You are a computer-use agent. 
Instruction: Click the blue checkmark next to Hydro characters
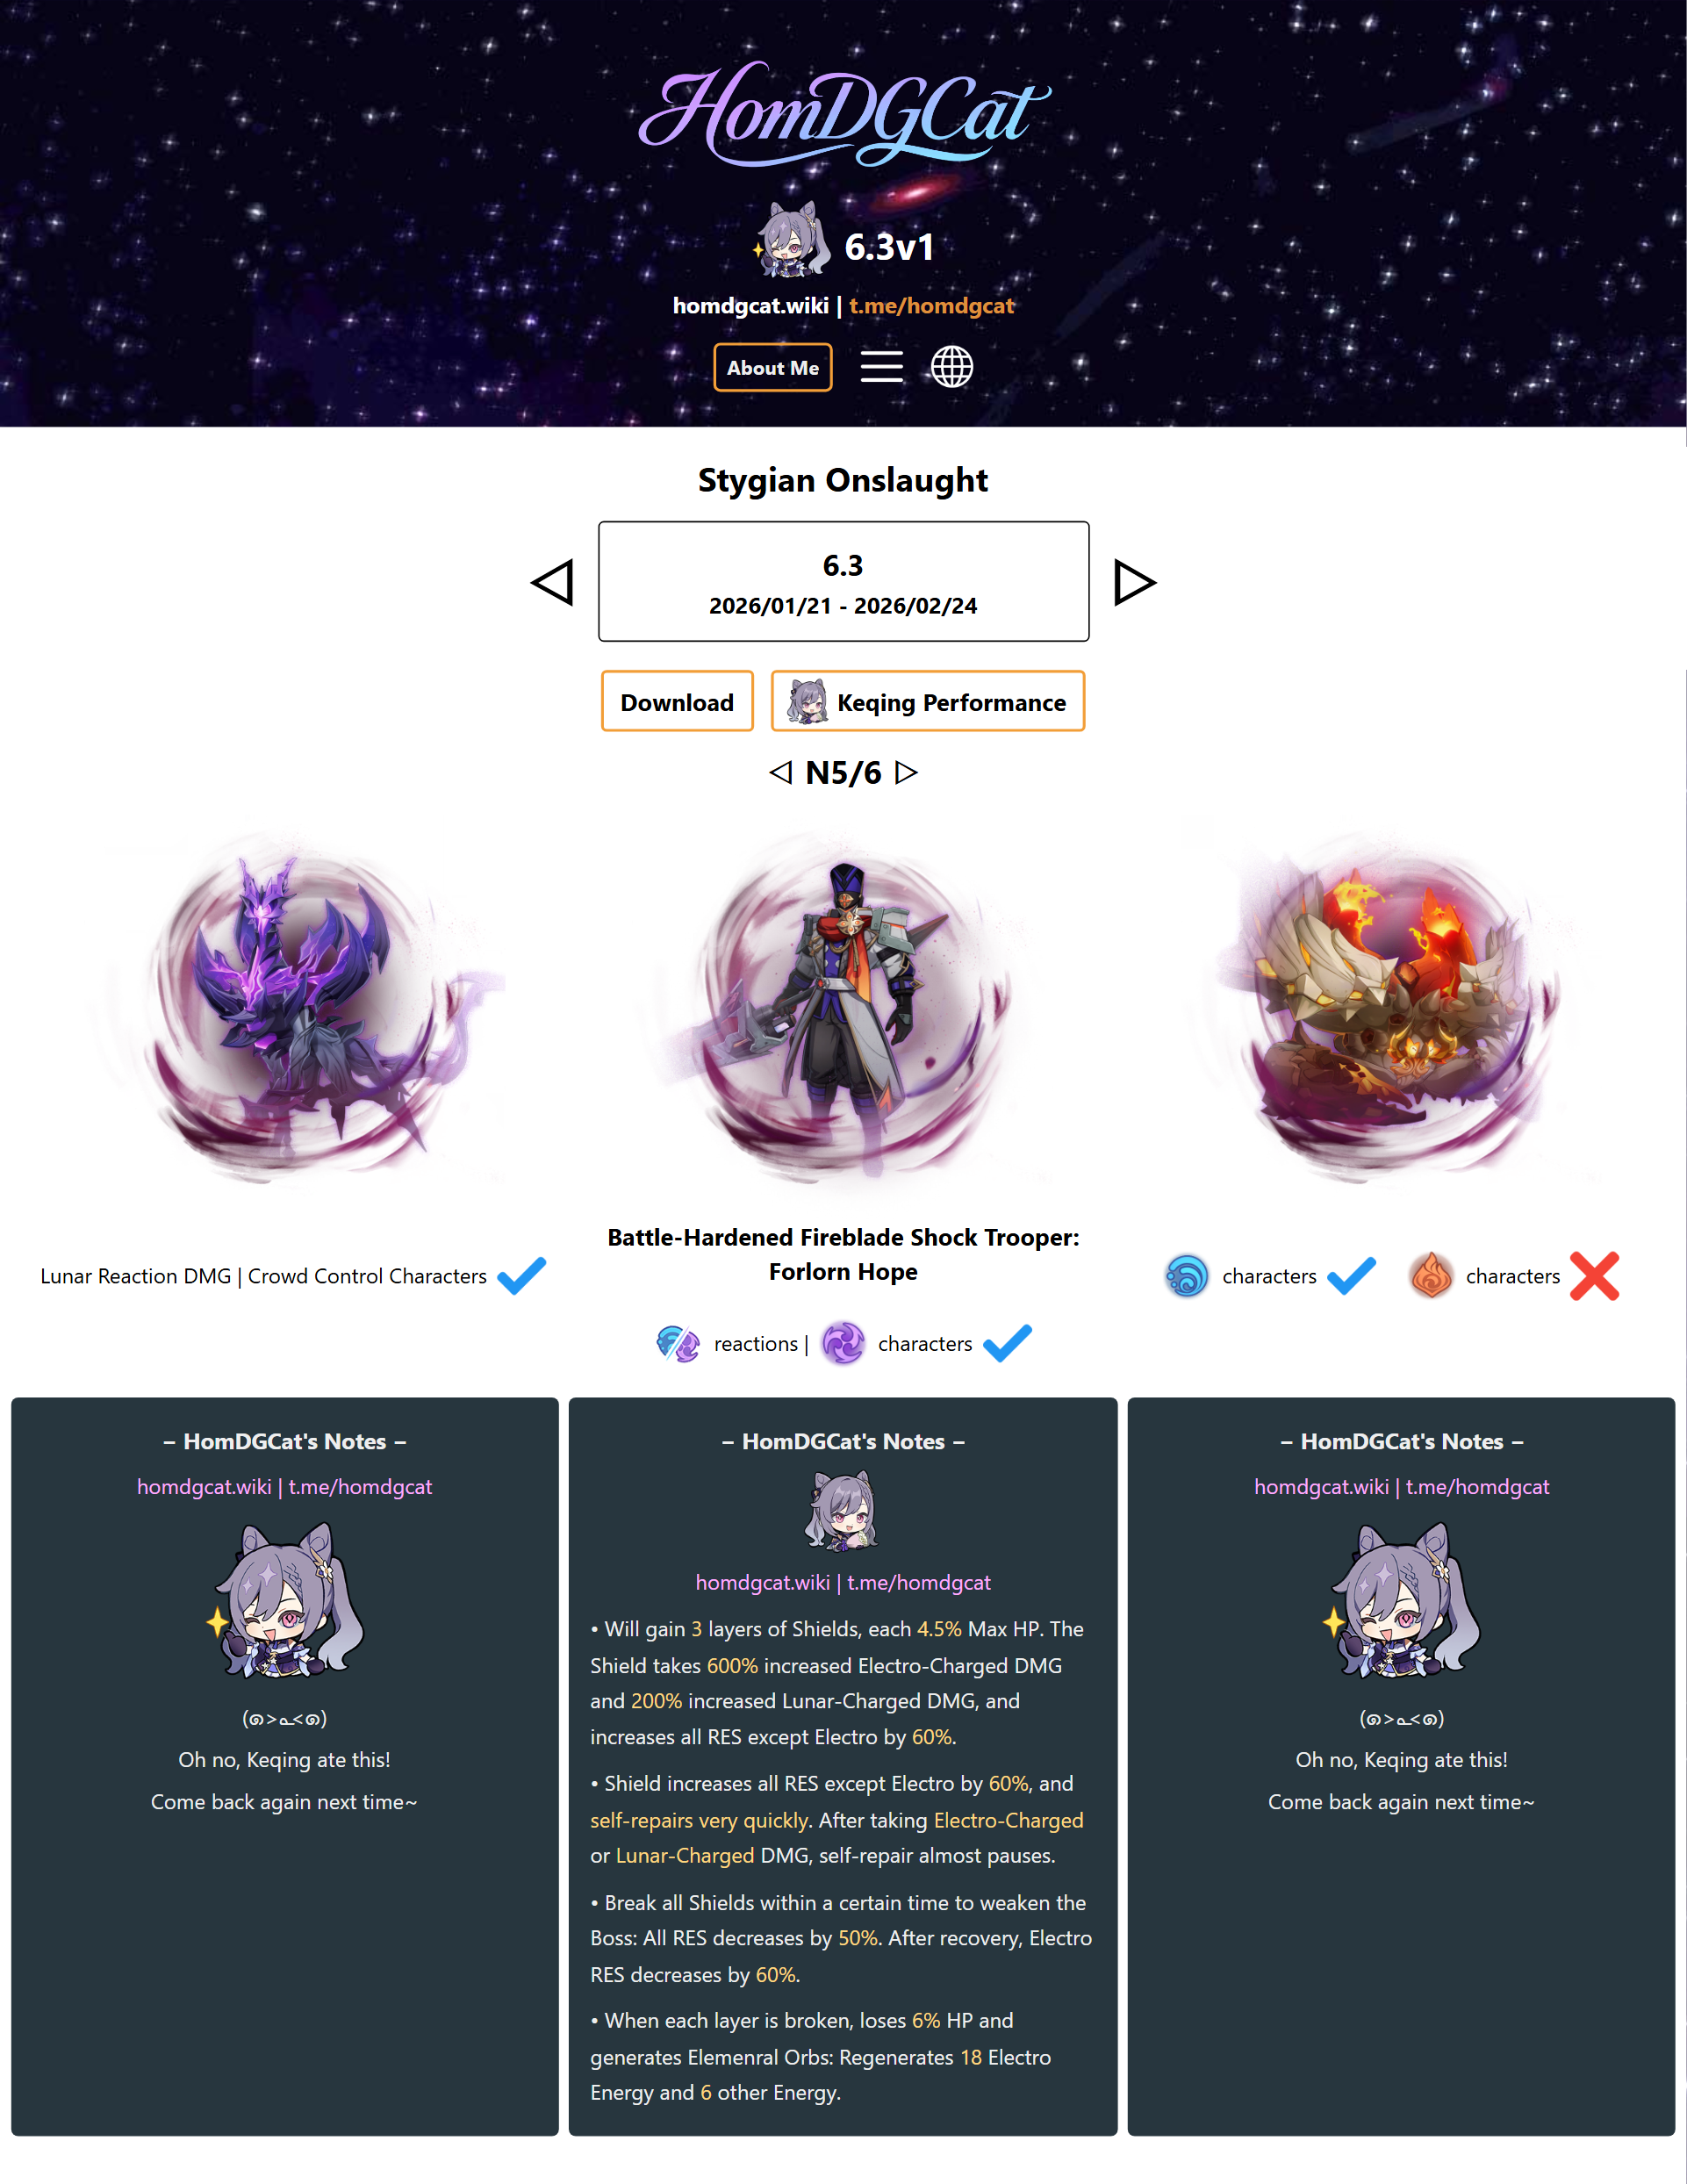[1351, 1276]
